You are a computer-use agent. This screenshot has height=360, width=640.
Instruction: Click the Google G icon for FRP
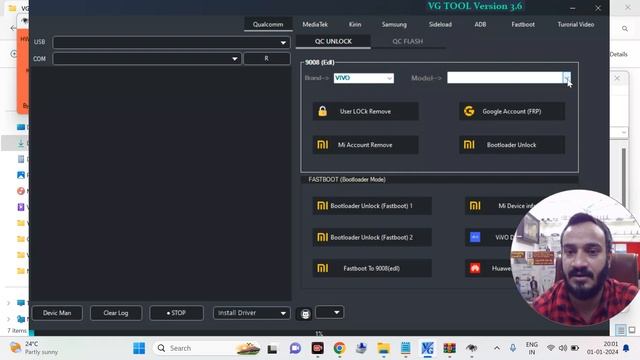pos(469,111)
